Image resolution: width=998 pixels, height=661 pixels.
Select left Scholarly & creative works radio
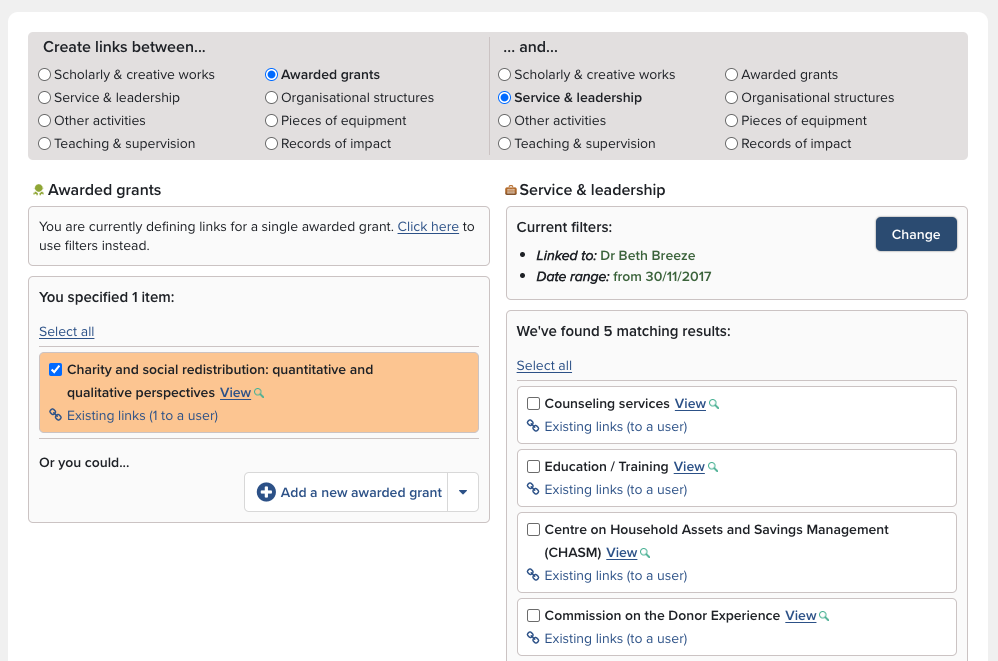[x=44, y=75]
